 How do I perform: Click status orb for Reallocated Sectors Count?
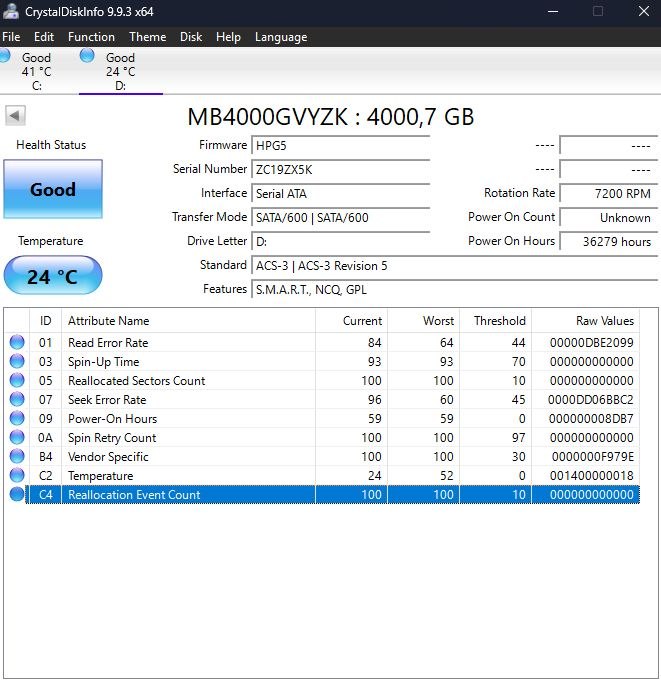[x=17, y=380]
